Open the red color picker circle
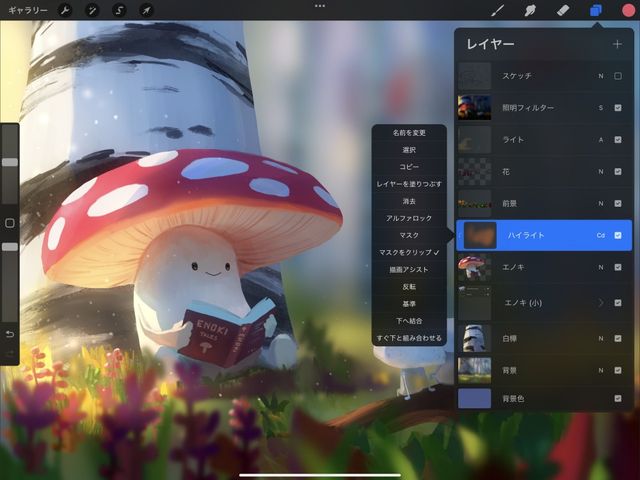The height and width of the screenshot is (480, 640). coord(628,10)
